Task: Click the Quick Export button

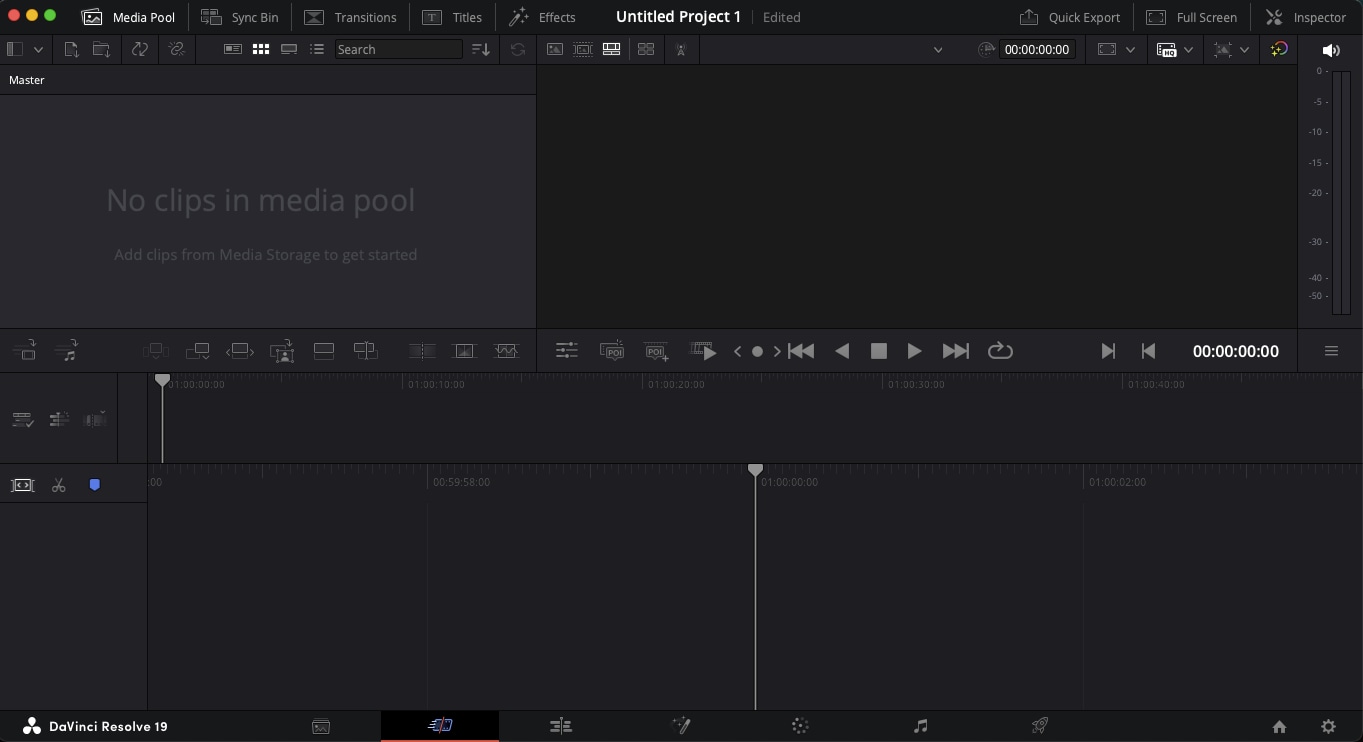Action: coord(1070,17)
